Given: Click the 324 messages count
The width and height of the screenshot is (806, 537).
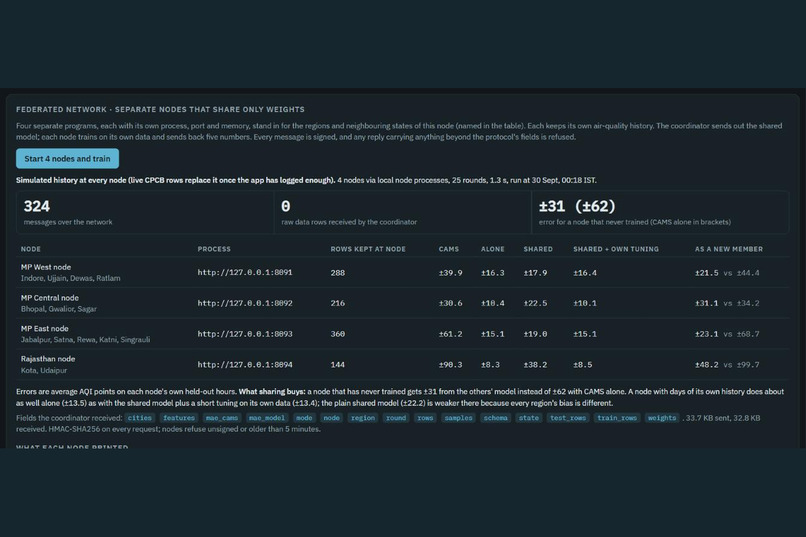Looking at the screenshot, I should coord(36,207).
